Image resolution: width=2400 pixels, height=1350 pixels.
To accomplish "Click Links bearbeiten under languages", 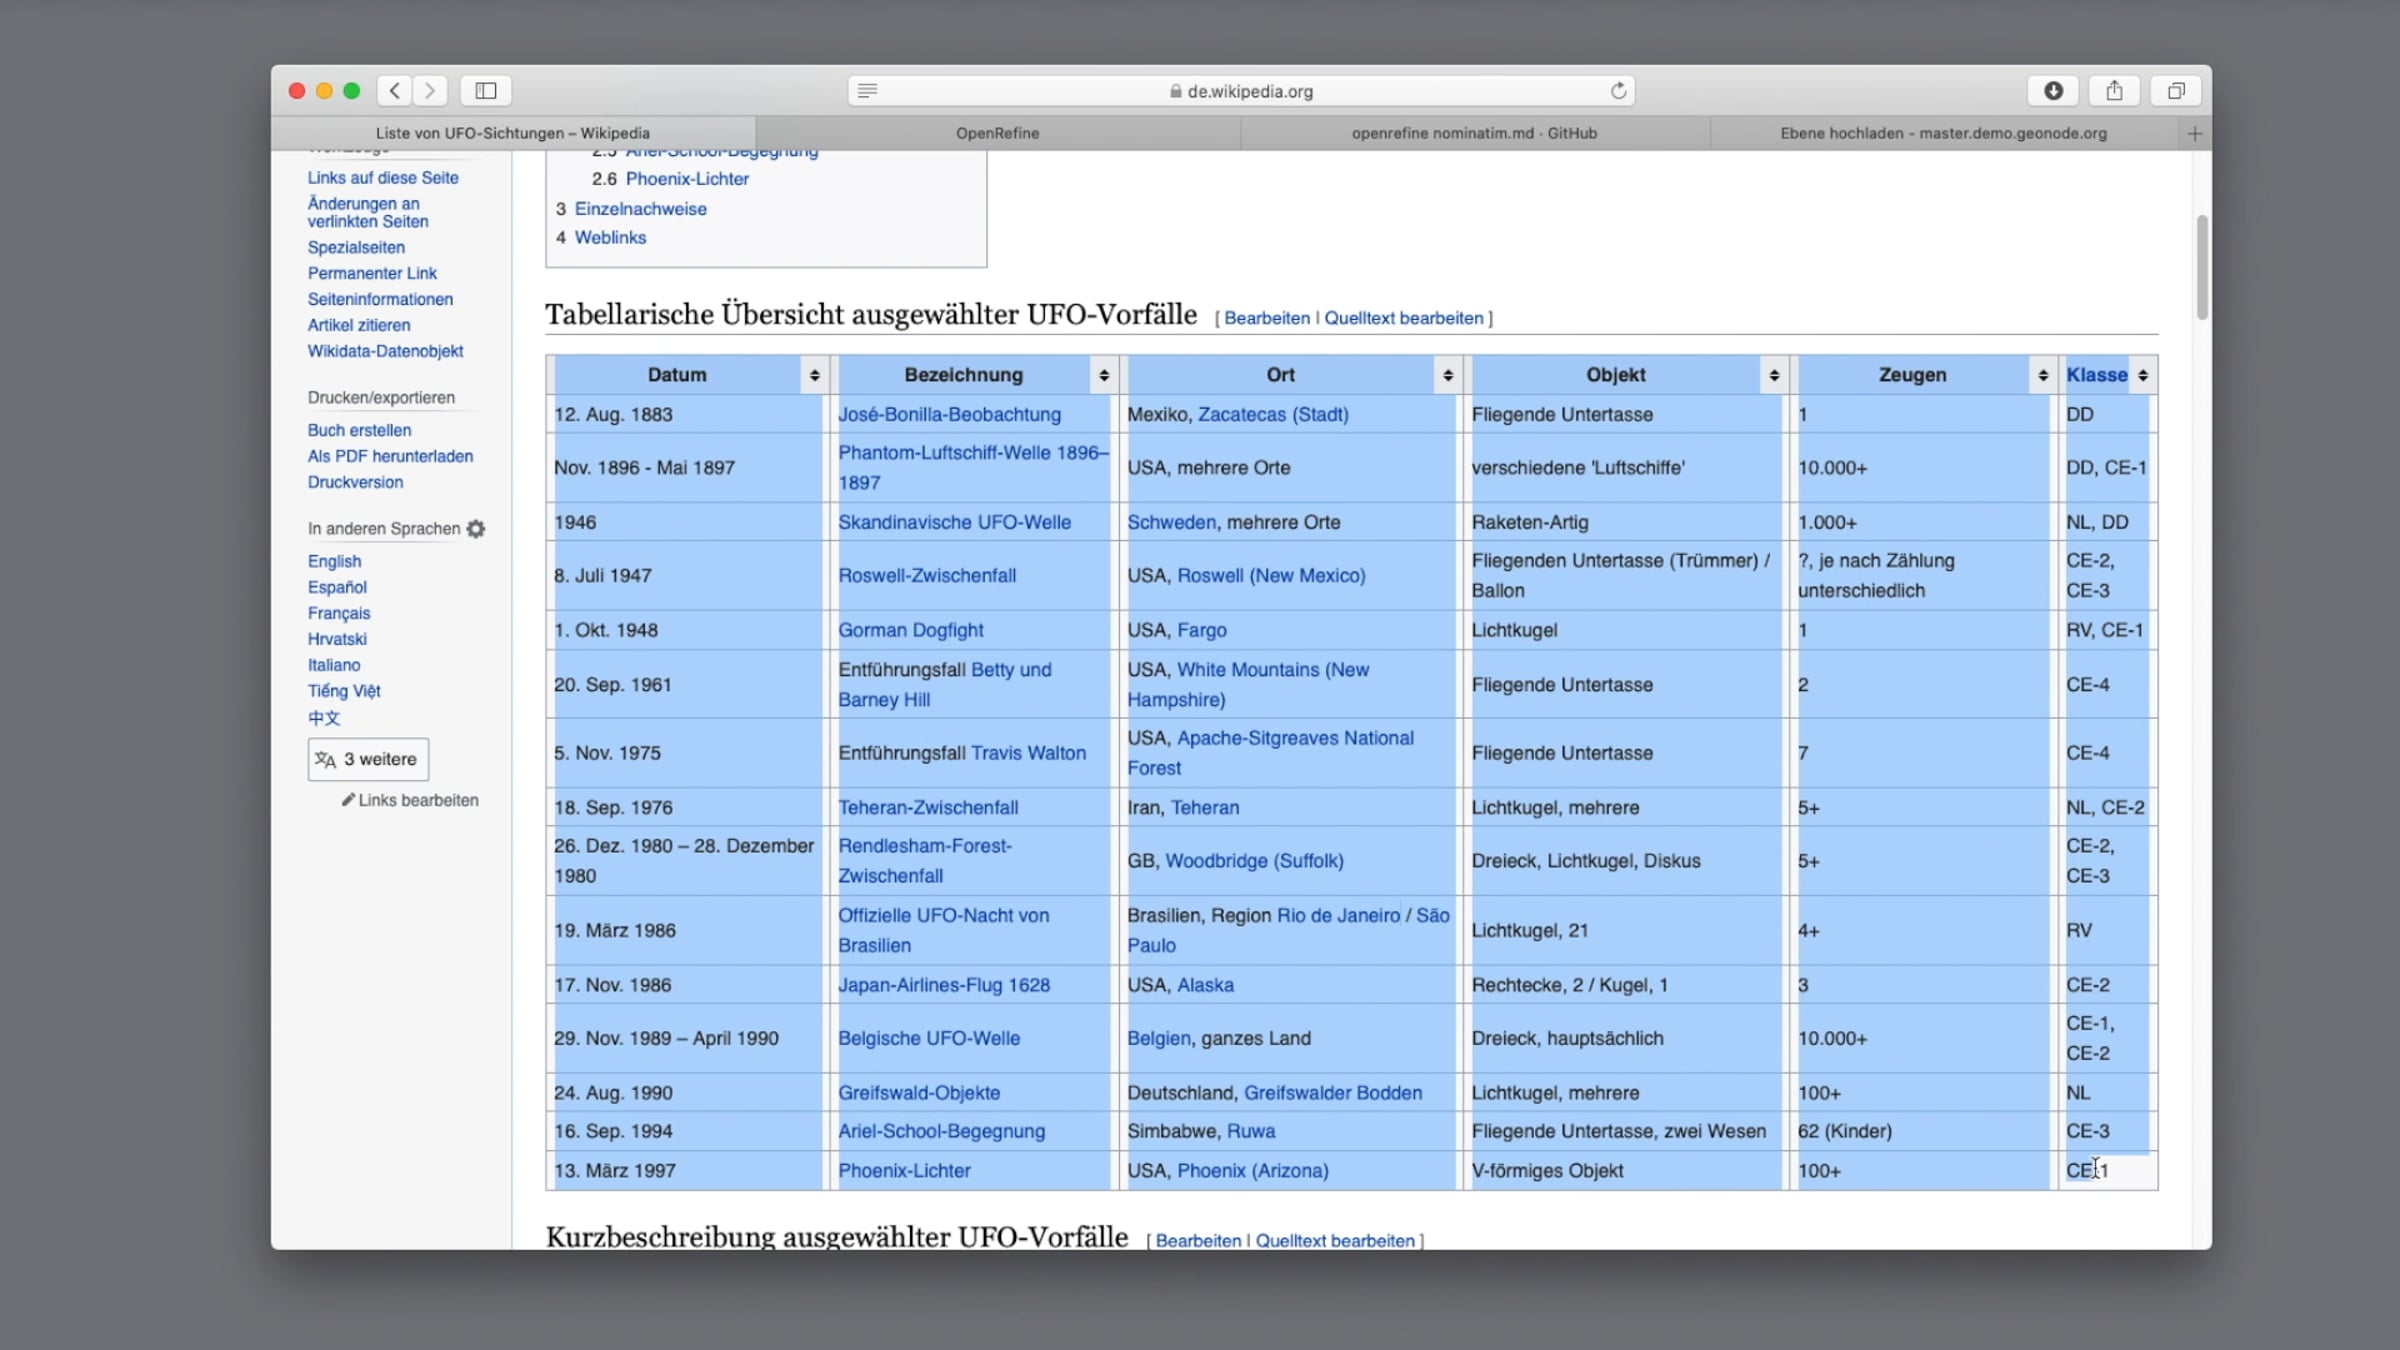I will pyautogui.click(x=418, y=800).
